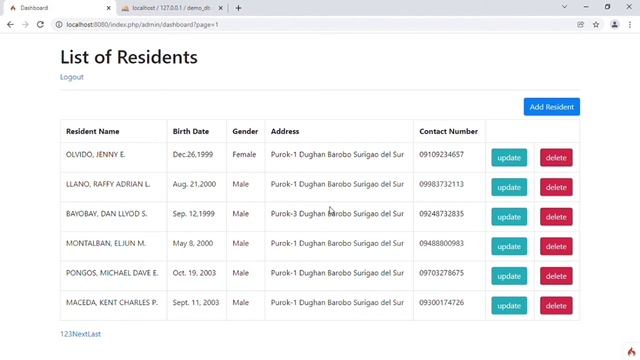640x360 pixels.
Task: Click the flame debug icon at bottom right
Action: pyautogui.click(x=631, y=351)
